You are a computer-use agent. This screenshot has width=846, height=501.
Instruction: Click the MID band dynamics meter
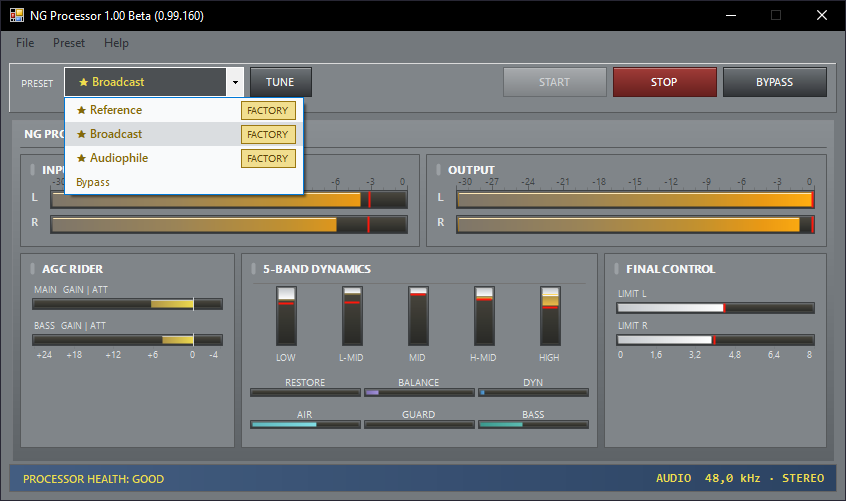tap(418, 316)
